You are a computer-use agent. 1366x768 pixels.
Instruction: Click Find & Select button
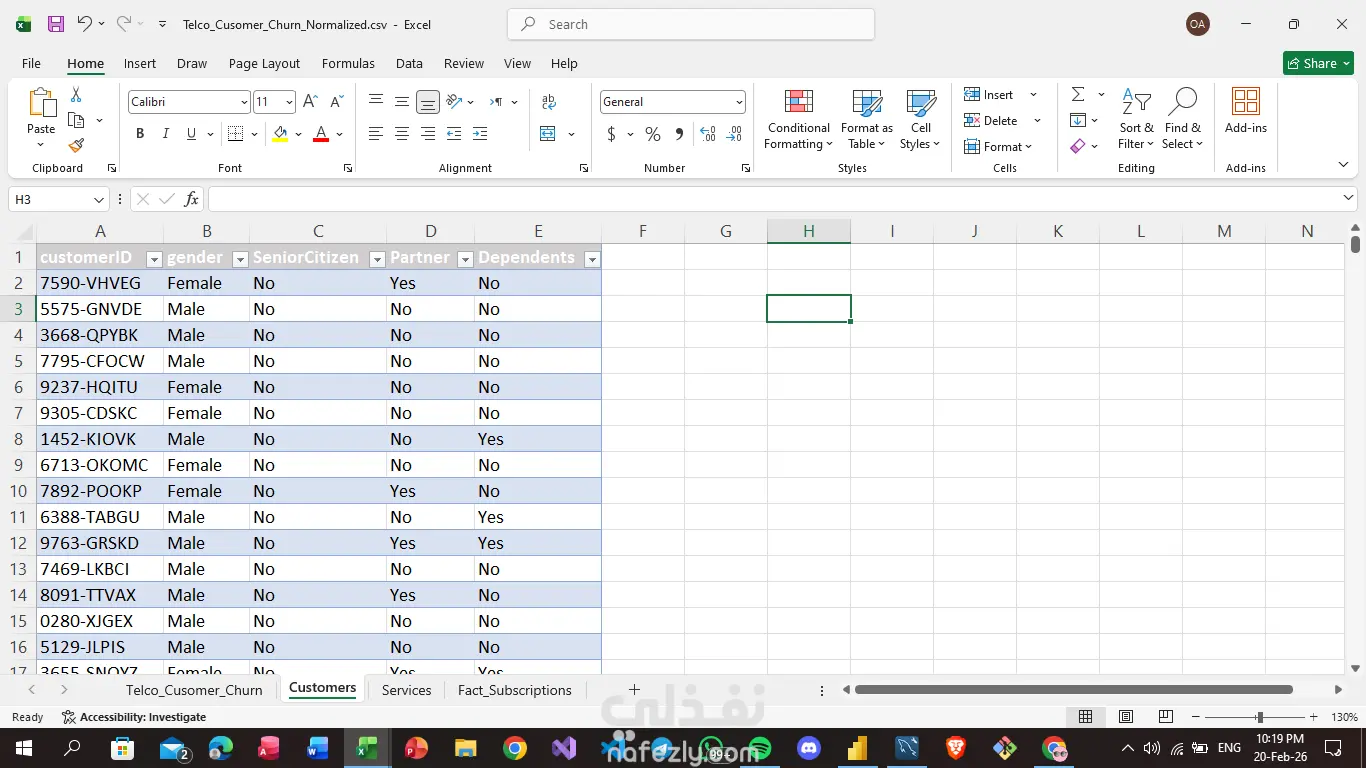[1183, 120]
